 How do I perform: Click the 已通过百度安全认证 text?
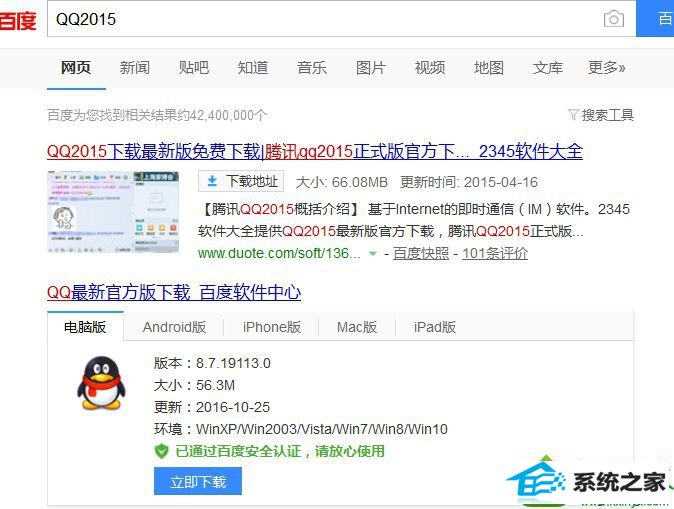(x=280, y=451)
